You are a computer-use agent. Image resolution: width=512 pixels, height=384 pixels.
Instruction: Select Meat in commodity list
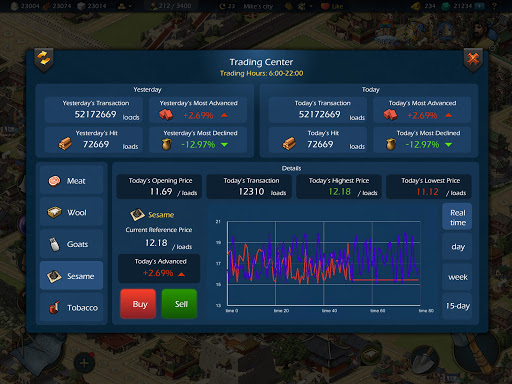point(71,181)
